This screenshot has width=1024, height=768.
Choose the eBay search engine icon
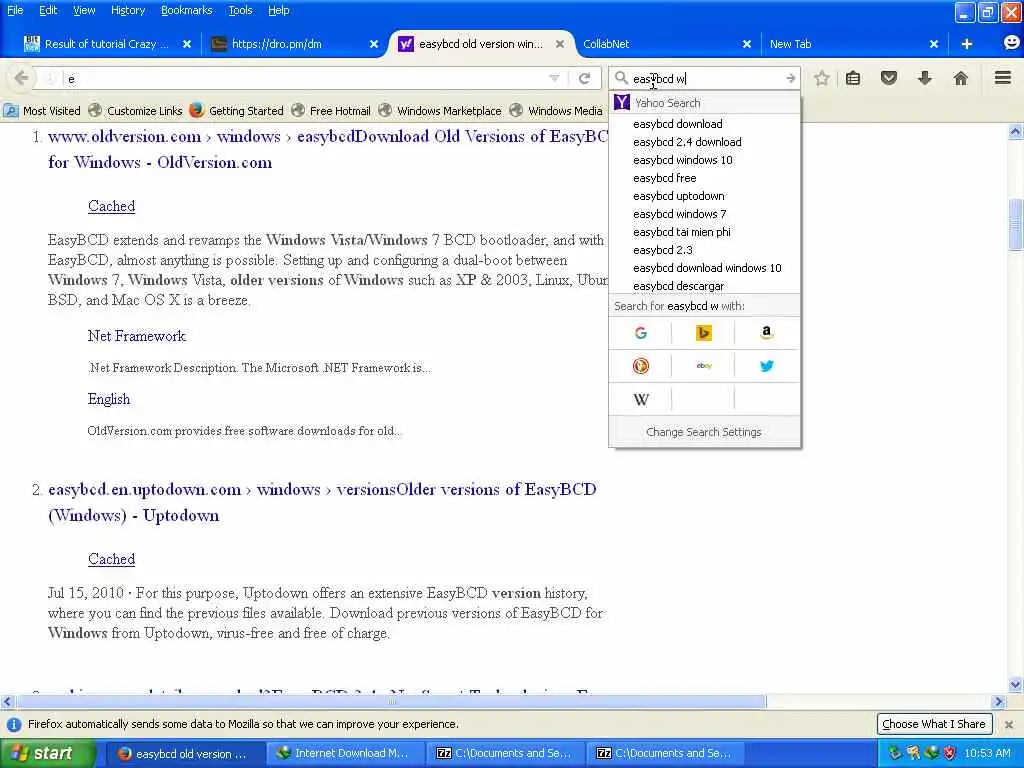click(x=703, y=366)
